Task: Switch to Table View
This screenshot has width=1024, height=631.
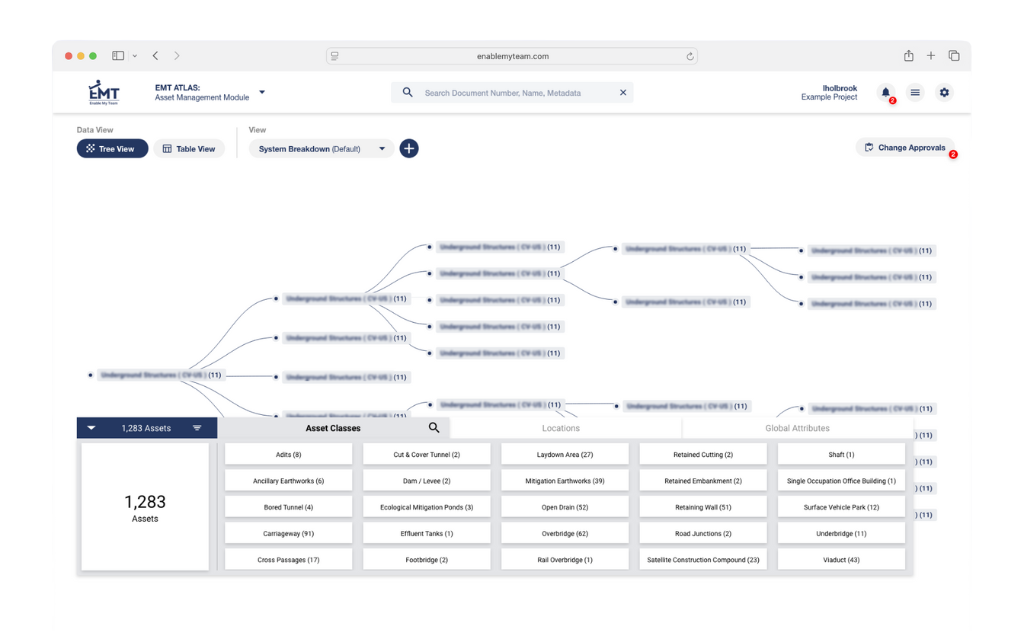Action: 189,149
